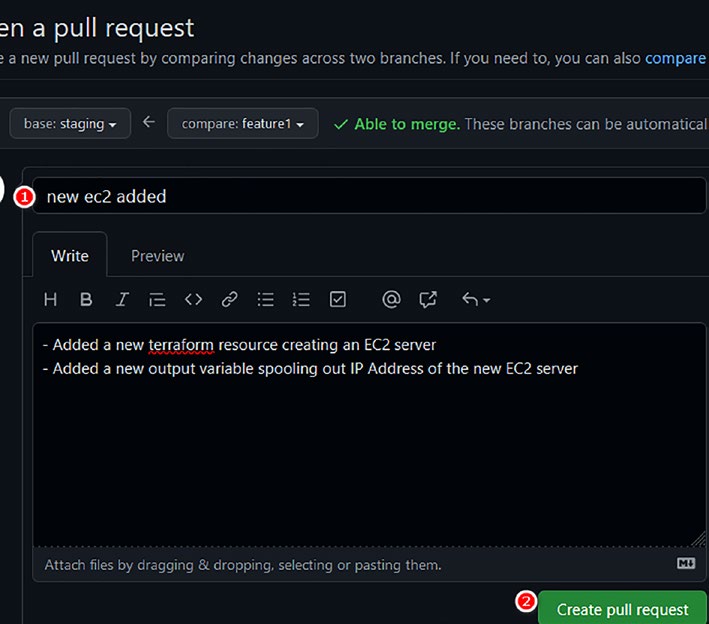709x624 pixels.
Task: Mention a user with the @ icon
Action: 391,299
